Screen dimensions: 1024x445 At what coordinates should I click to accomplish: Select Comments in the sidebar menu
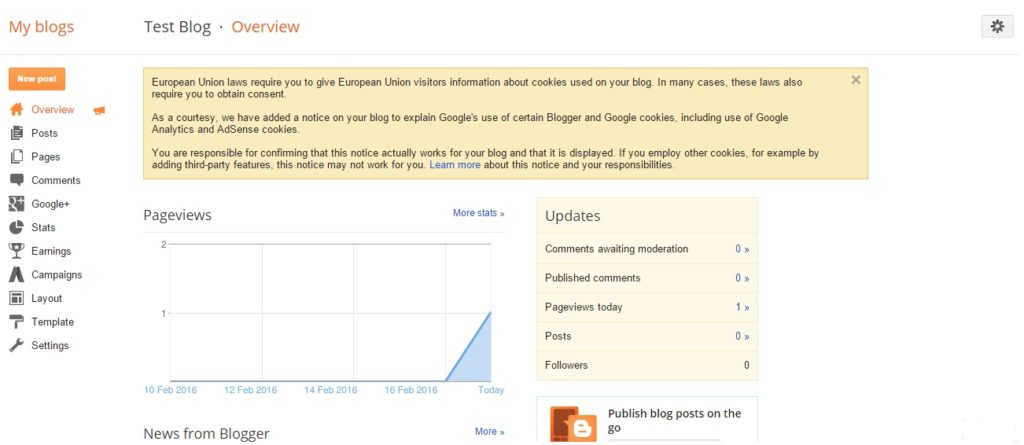click(56, 180)
